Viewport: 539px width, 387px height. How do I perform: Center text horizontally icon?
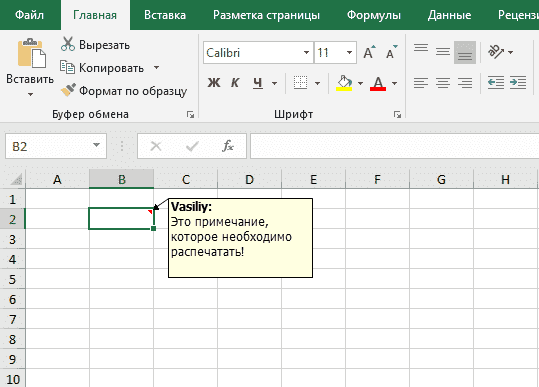point(443,83)
